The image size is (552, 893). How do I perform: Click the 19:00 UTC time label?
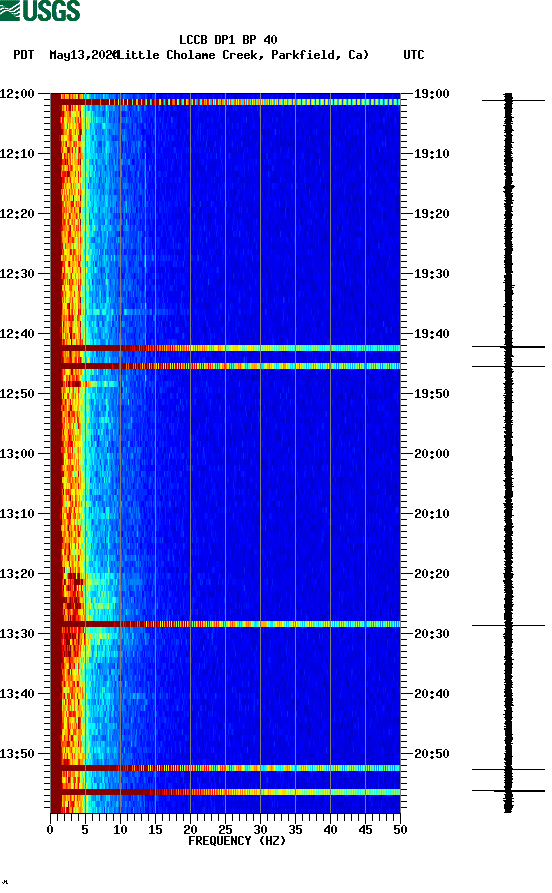pyautogui.click(x=432, y=93)
